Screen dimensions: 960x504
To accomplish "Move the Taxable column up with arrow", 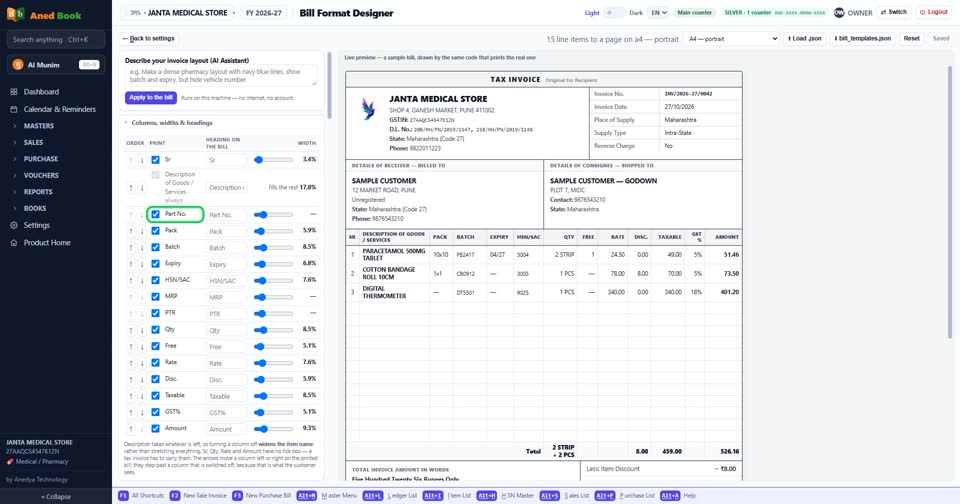I will [130, 396].
